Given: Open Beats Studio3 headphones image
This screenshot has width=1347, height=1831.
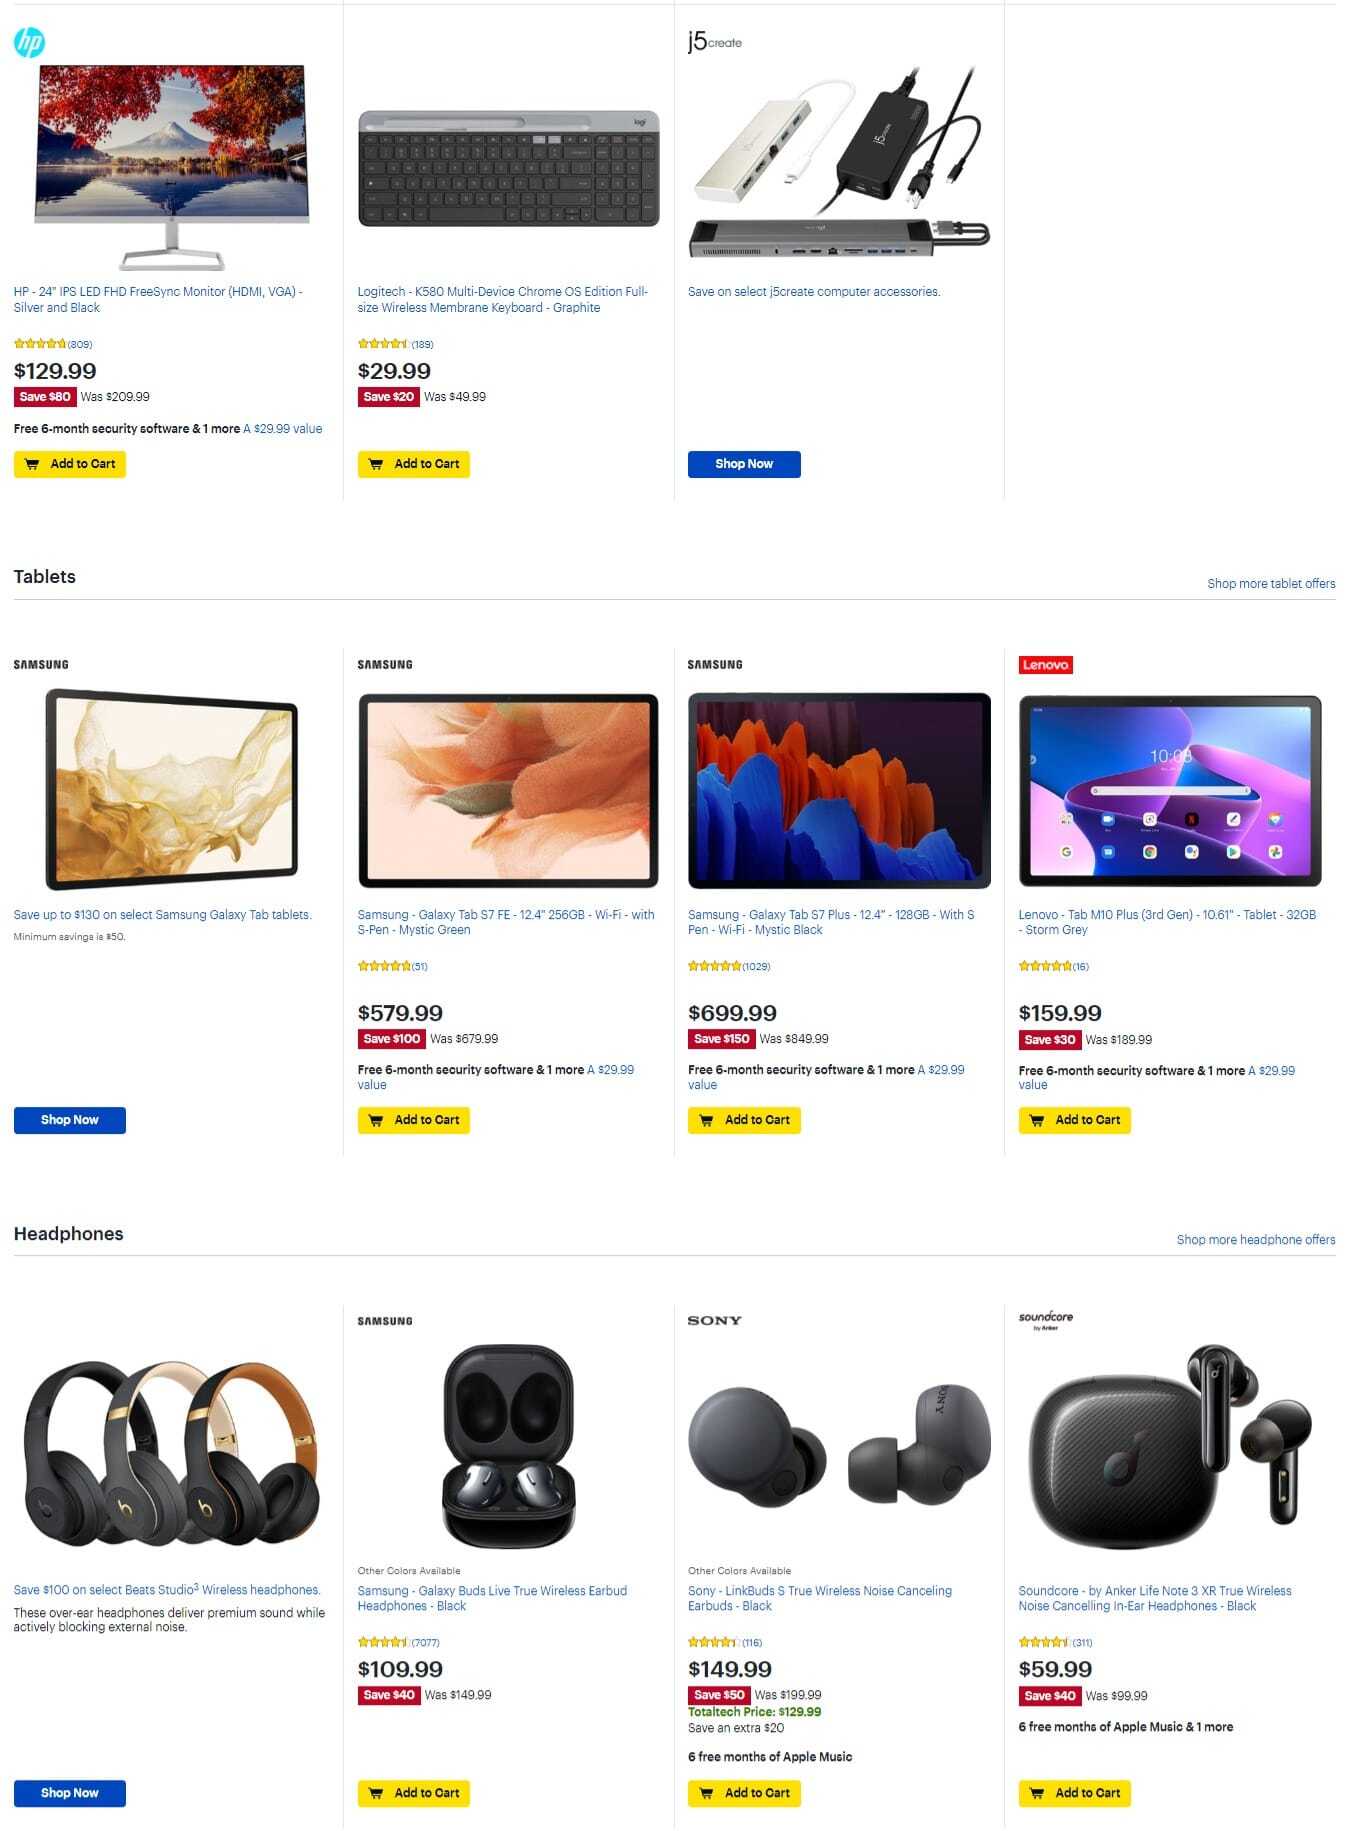Looking at the screenshot, I should click(x=171, y=1450).
